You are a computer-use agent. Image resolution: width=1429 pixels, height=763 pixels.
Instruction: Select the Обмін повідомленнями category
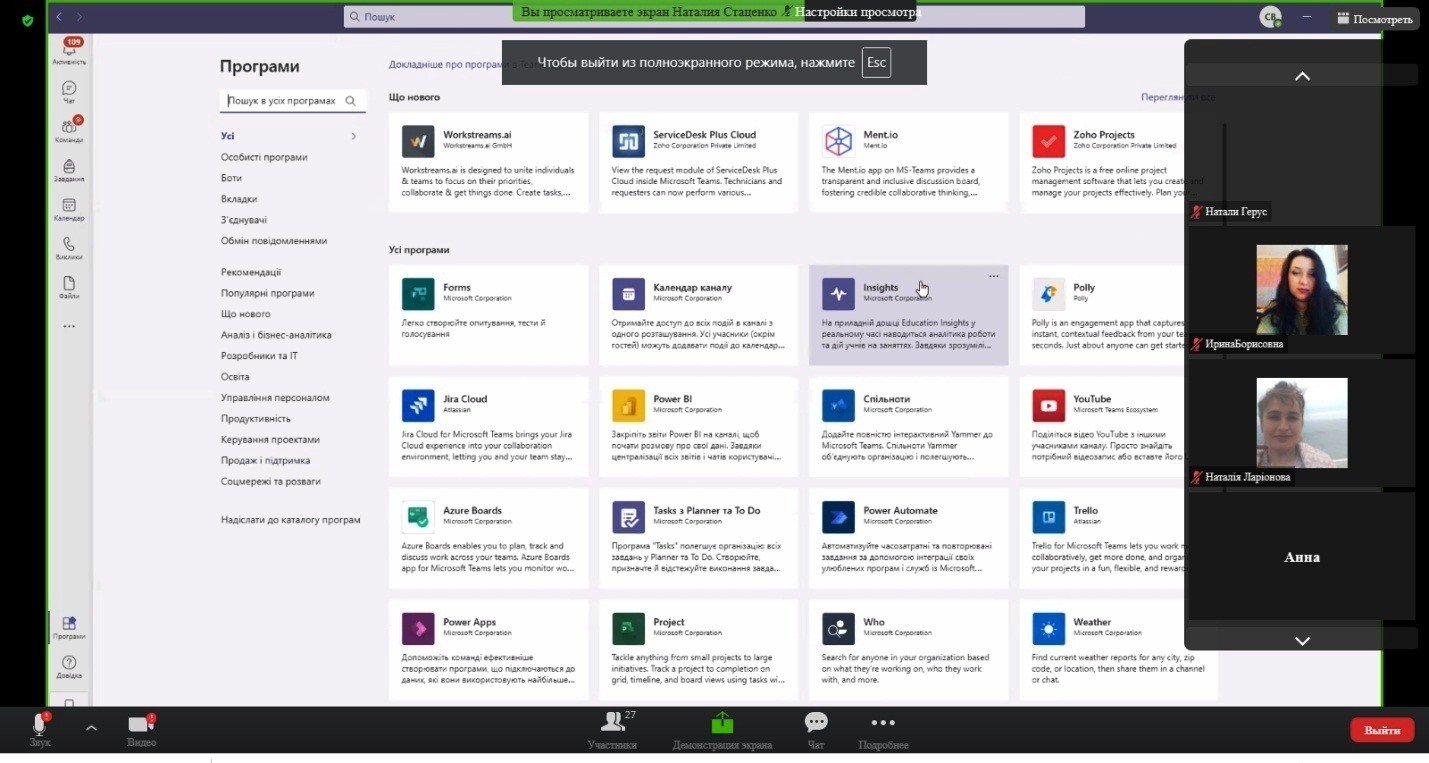(x=274, y=241)
